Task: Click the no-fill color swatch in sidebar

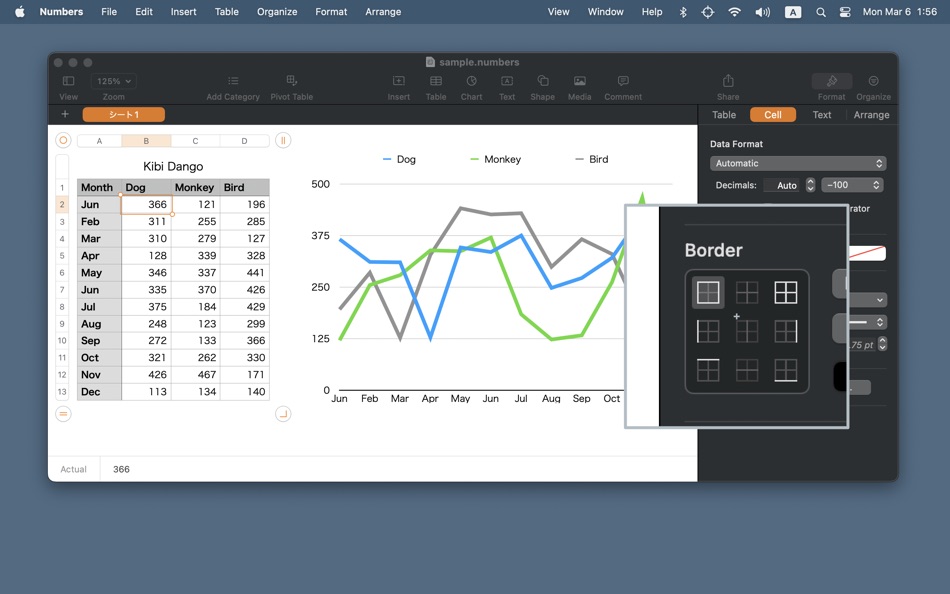Action: click(867, 253)
